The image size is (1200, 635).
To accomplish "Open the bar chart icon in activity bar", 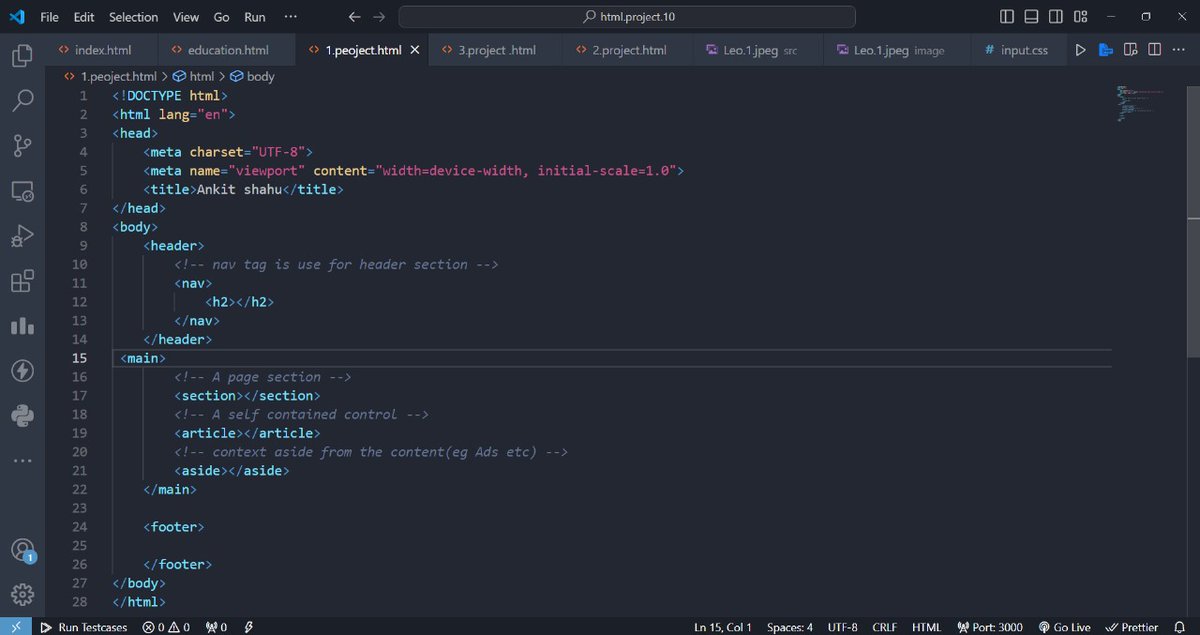I will tap(22, 326).
